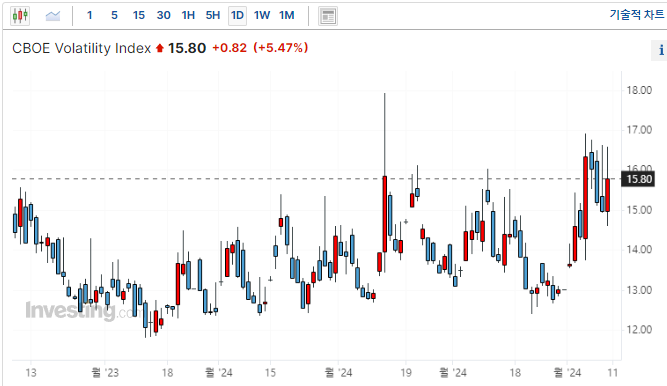Switch to the 5H timeframe
667x386 pixels.
click(213, 16)
